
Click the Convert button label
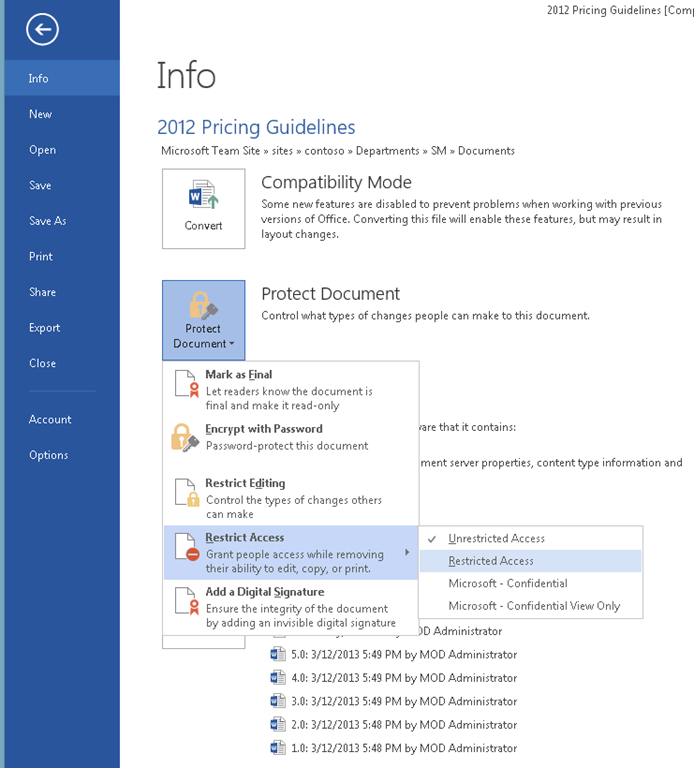click(x=203, y=225)
